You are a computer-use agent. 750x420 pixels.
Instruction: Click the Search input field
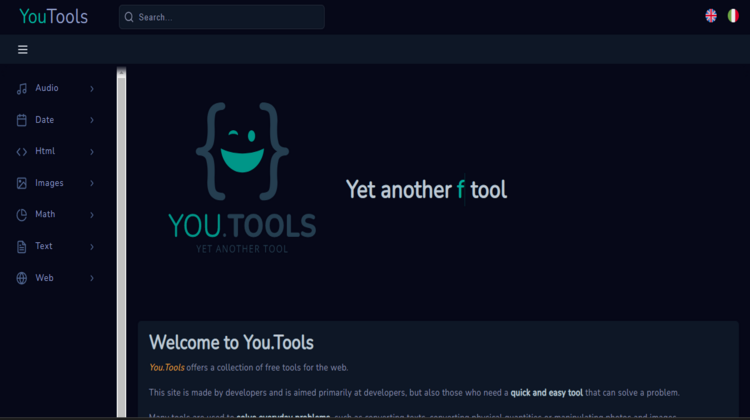click(x=221, y=17)
